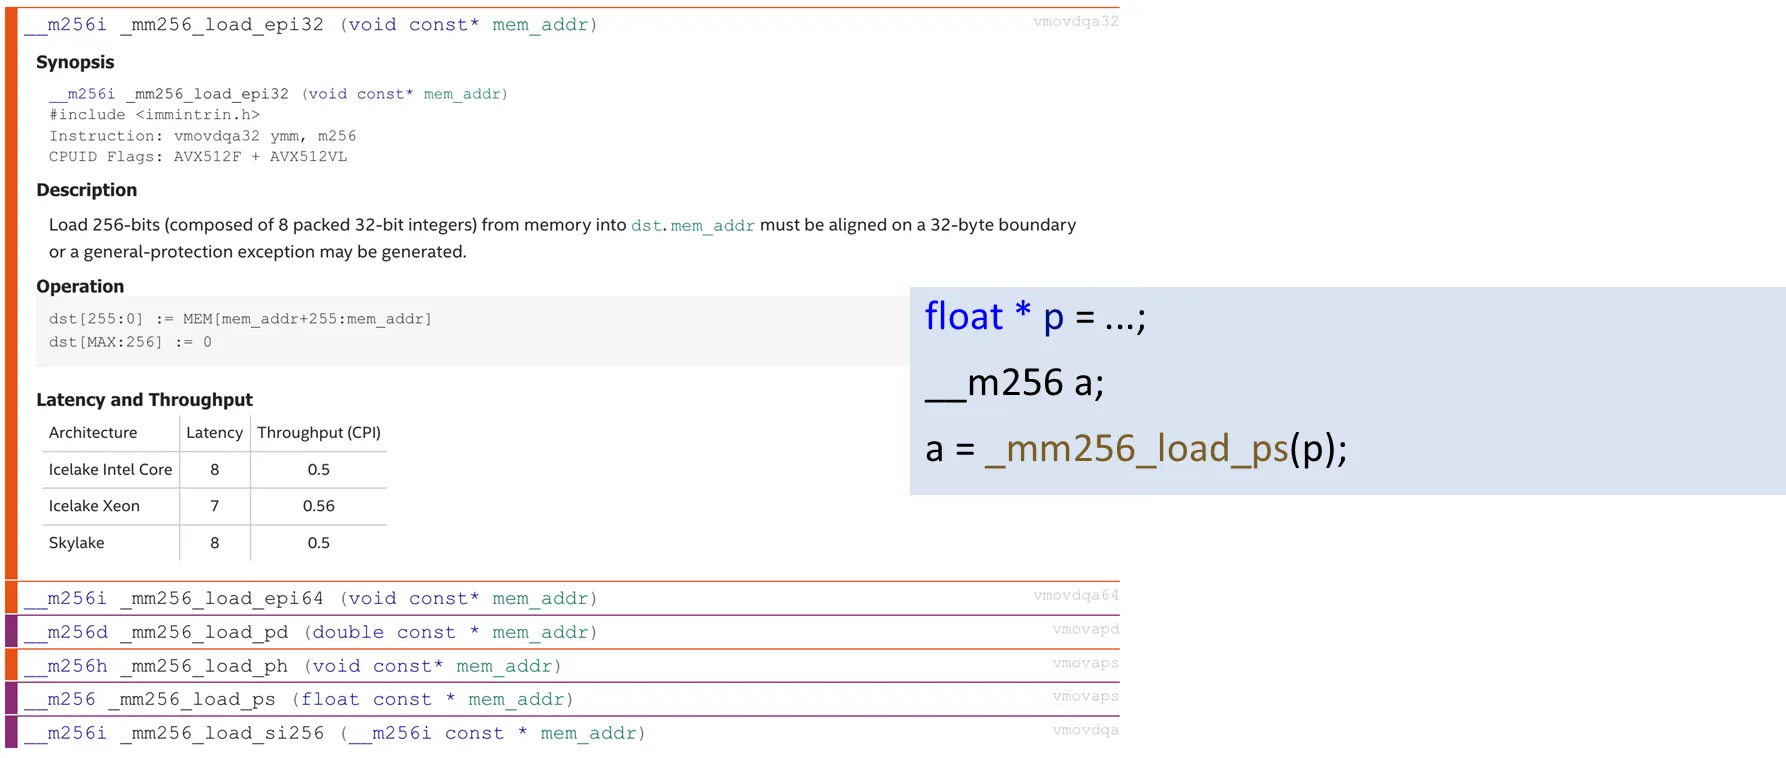Open the _mm256_load_si256 intrinsic entry
This screenshot has width=1786, height=758.
pos(334,734)
